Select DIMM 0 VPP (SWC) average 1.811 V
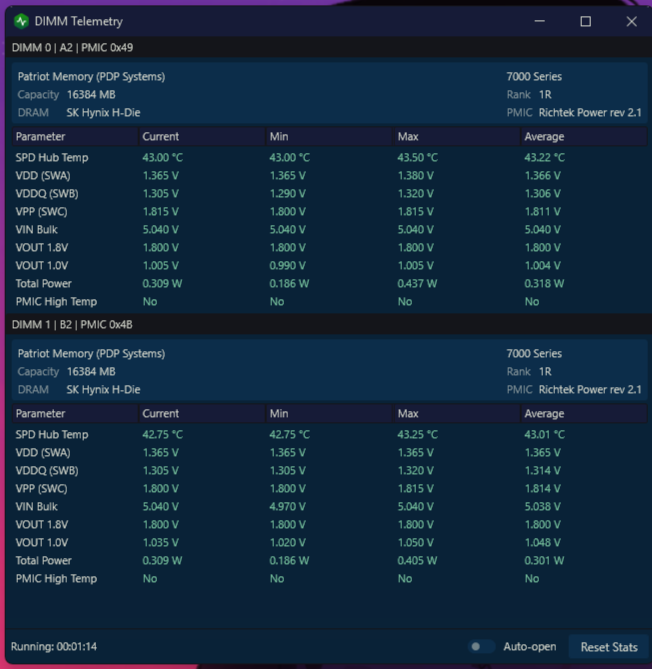Viewport: 652px width, 669px height. [x=542, y=211]
